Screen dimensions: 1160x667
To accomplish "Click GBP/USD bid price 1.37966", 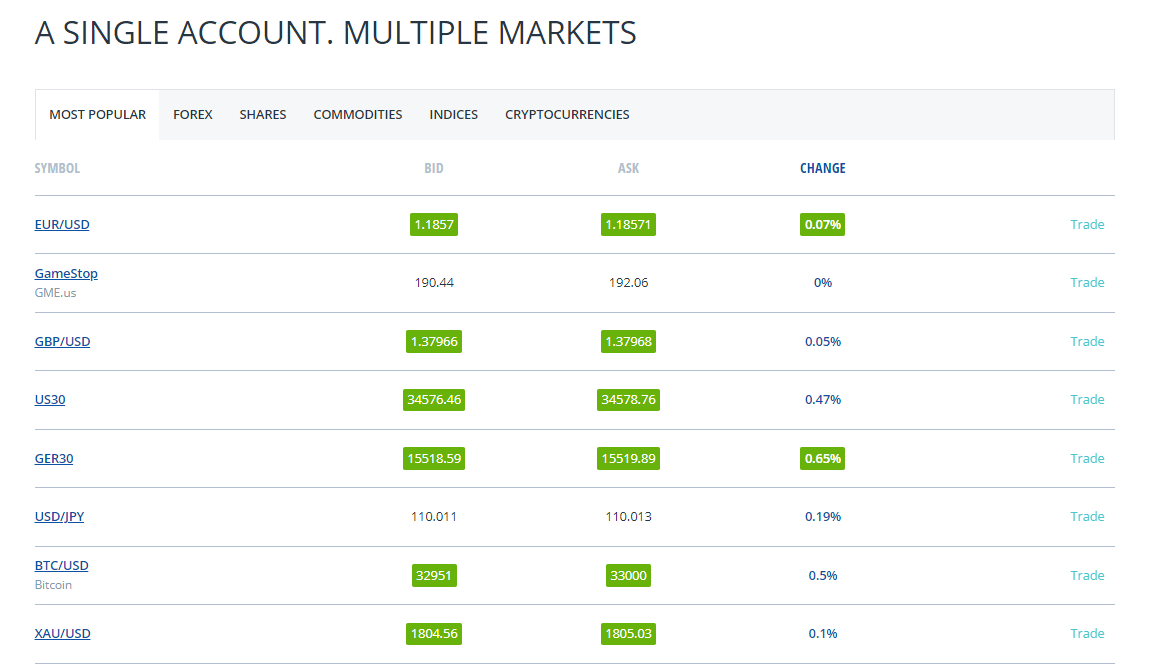I will click(434, 341).
